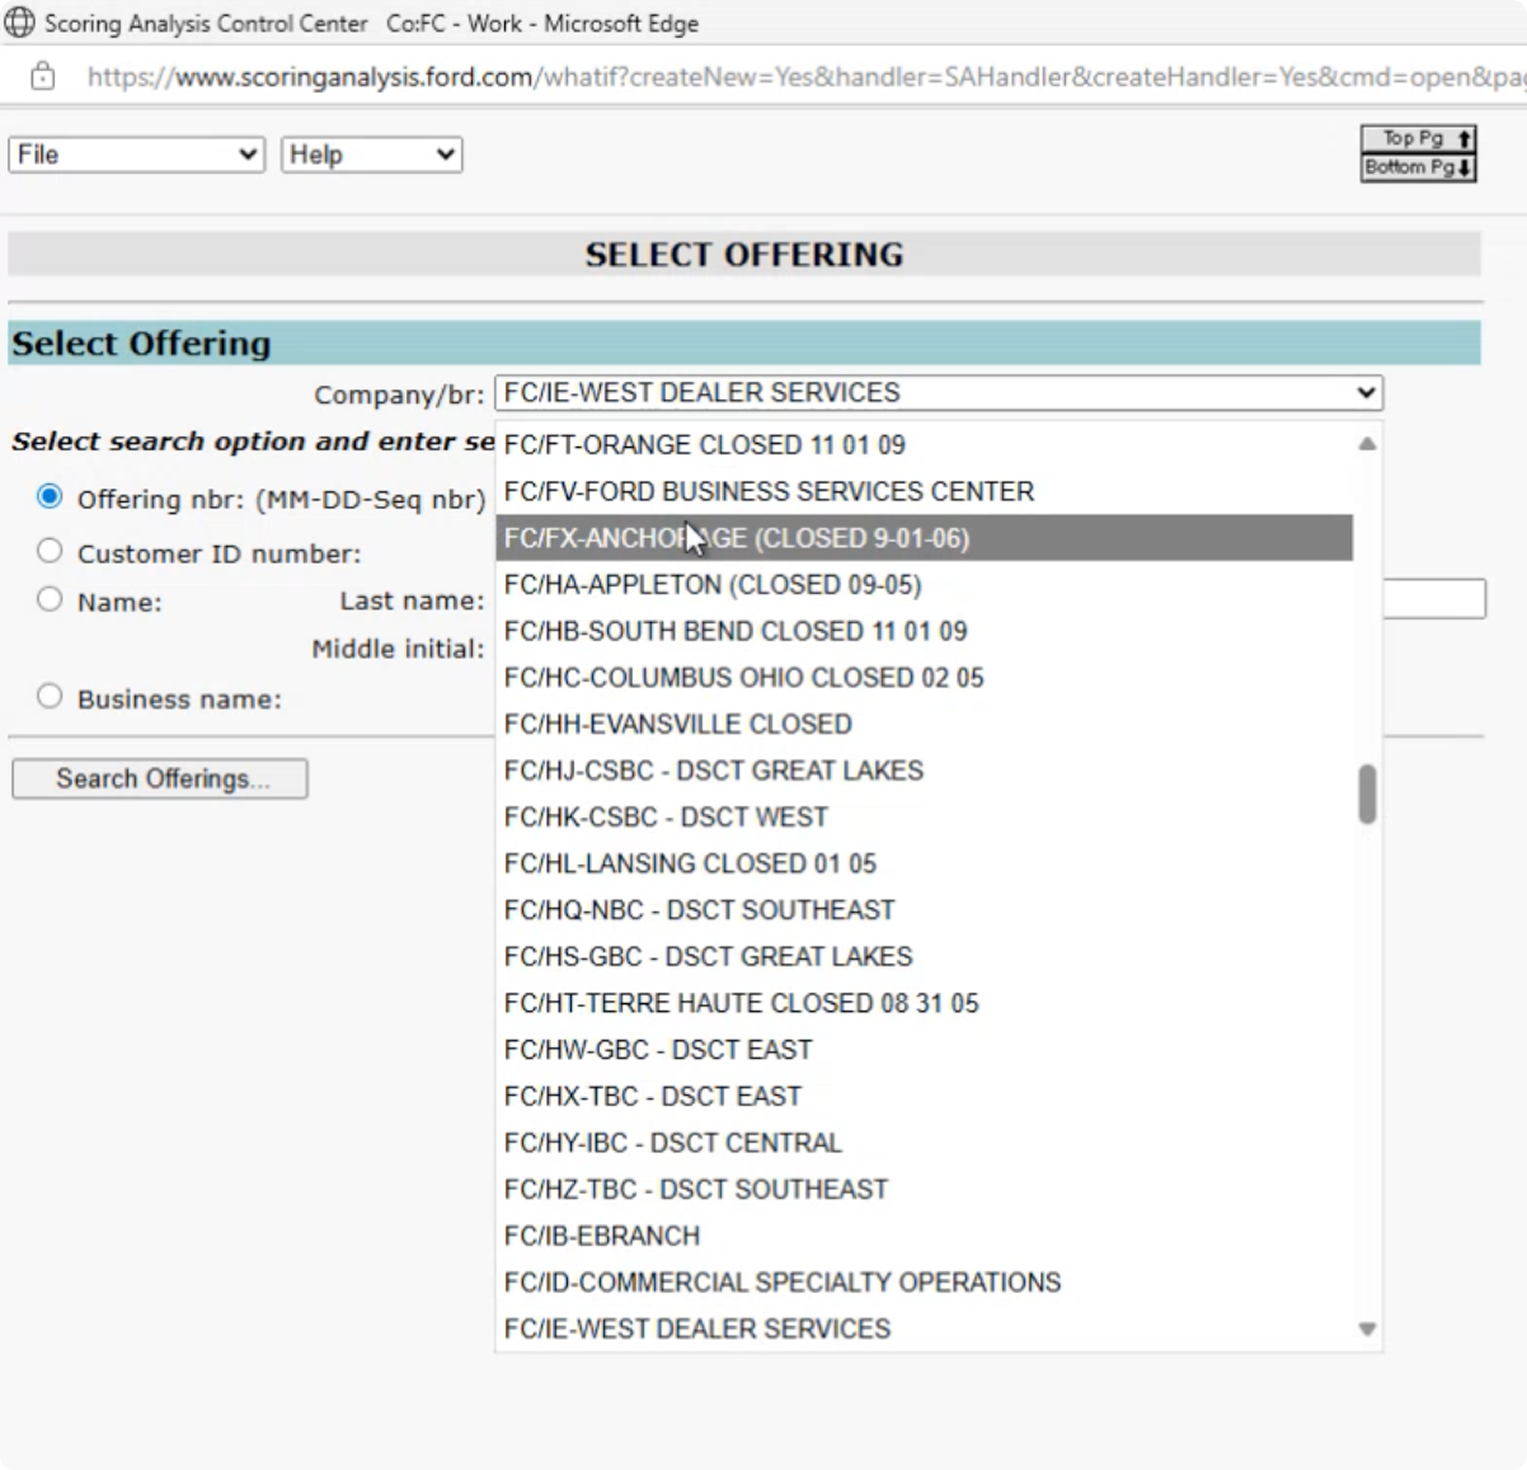Pick FC/HY-IBC - DSCT CENTRAL

[x=924, y=1142]
